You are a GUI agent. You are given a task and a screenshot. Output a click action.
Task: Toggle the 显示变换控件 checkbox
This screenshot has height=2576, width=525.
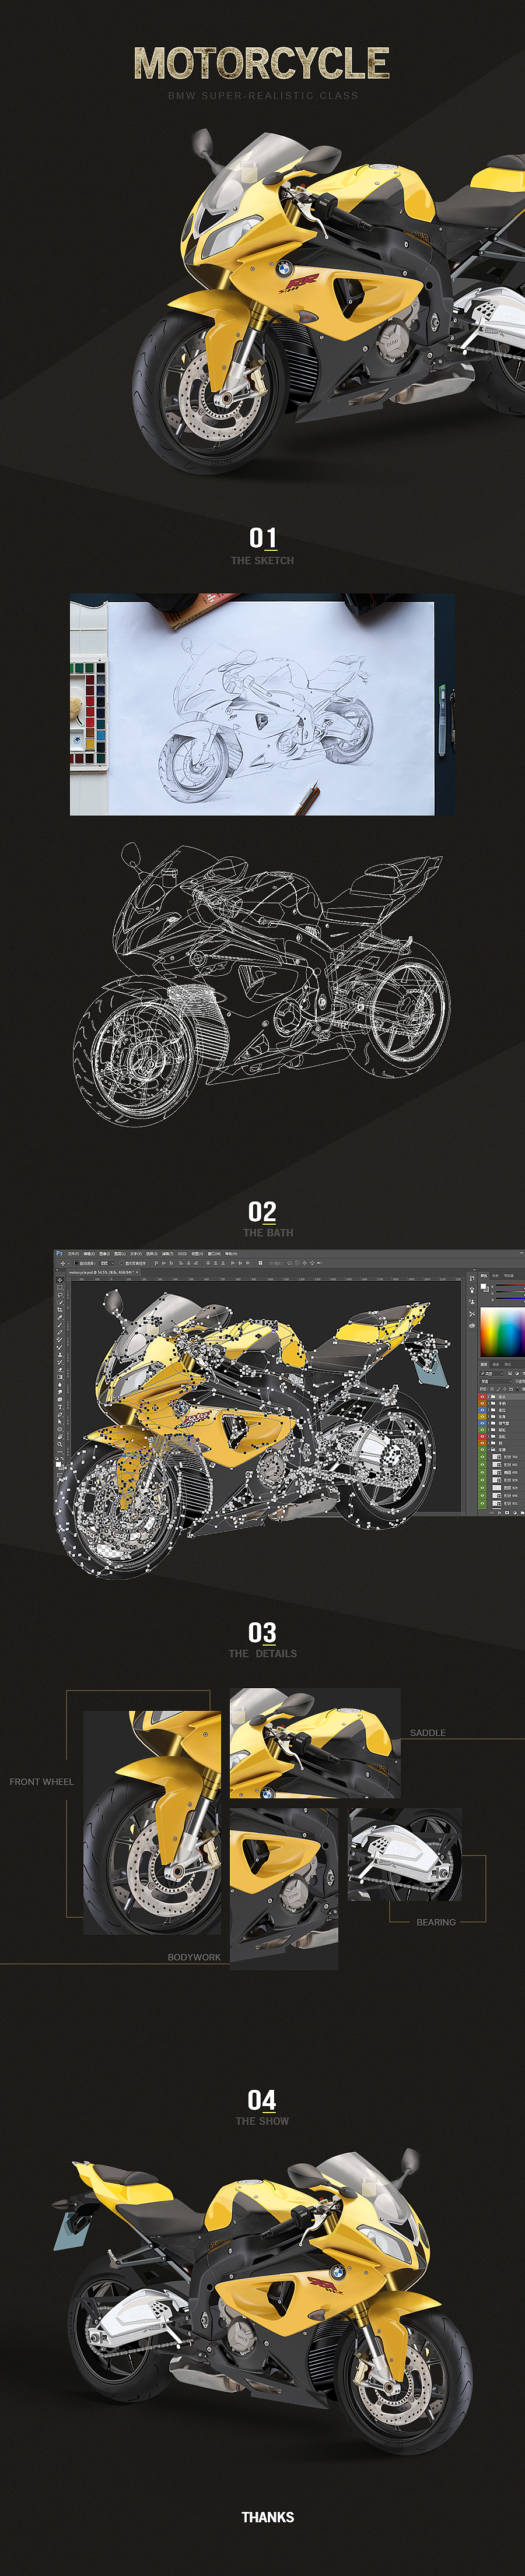pyautogui.click(x=122, y=1264)
